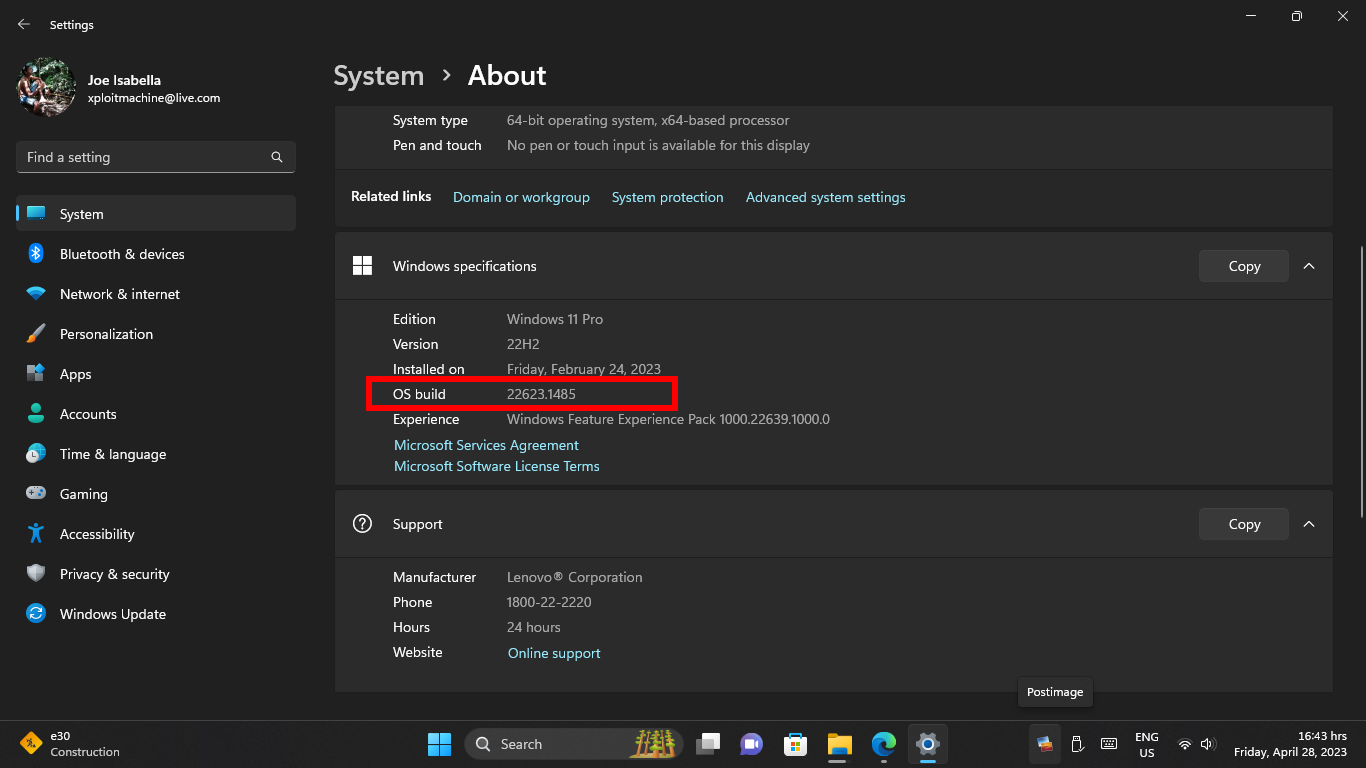The image size is (1366, 768).
Task: Launch Microsoft Edge from the taskbar
Action: (884, 744)
